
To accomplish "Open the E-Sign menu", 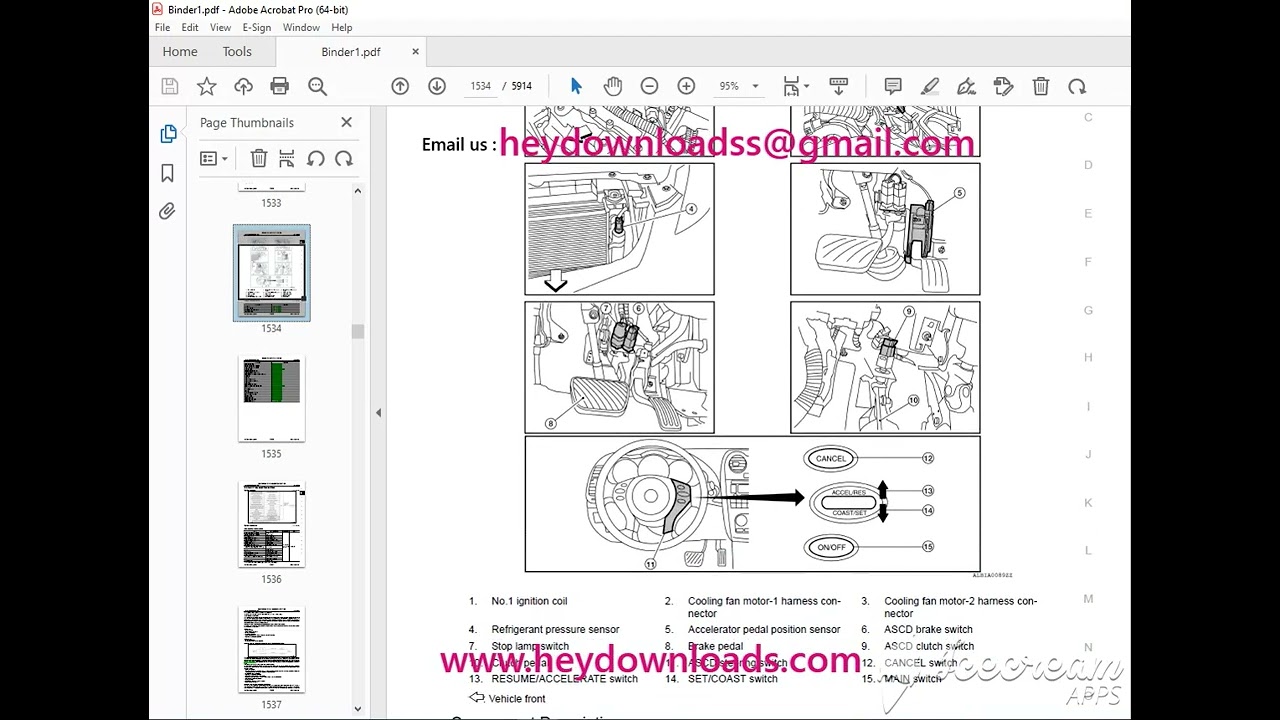I will (257, 28).
